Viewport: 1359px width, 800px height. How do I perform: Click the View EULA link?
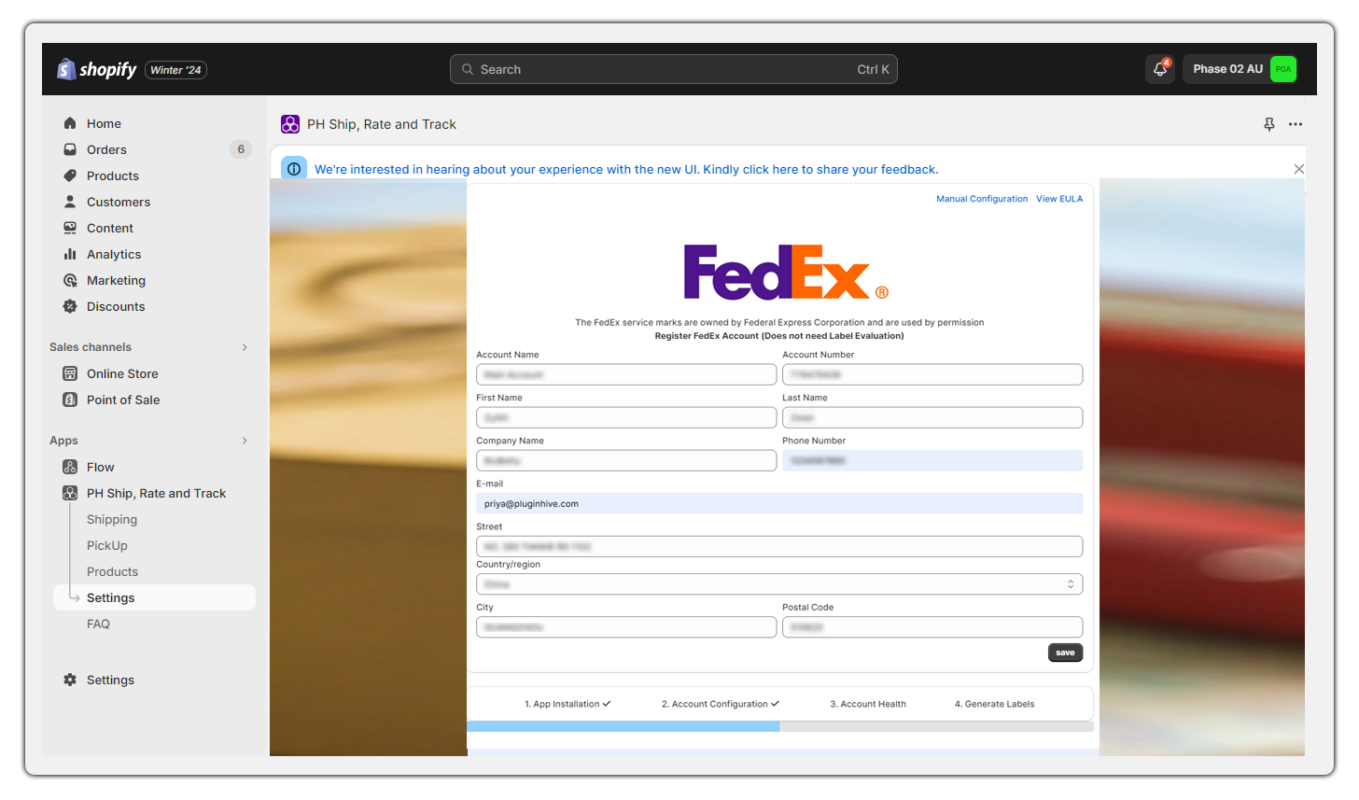click(1059, 199)
